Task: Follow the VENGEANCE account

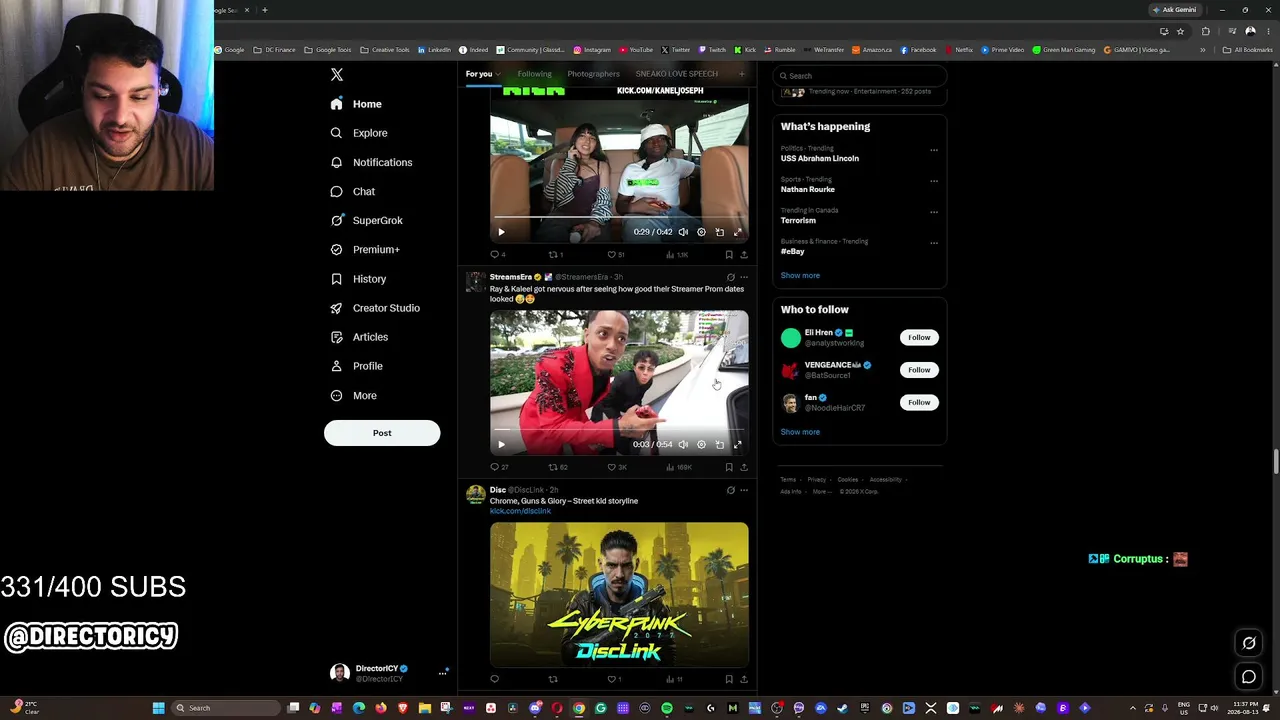Action: coord(919,370)
